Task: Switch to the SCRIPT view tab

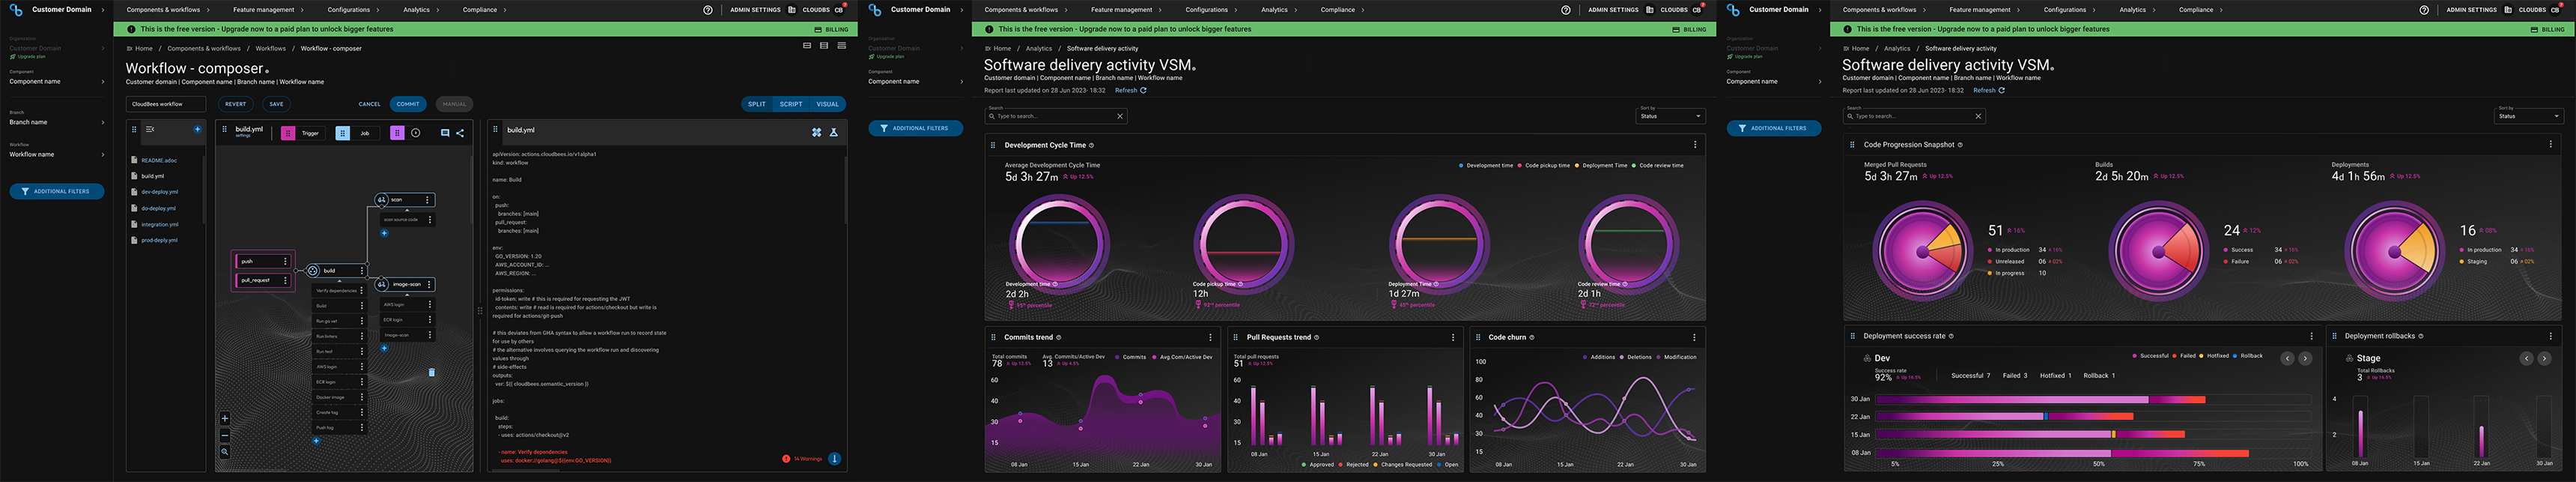Action: click(791, 104)
